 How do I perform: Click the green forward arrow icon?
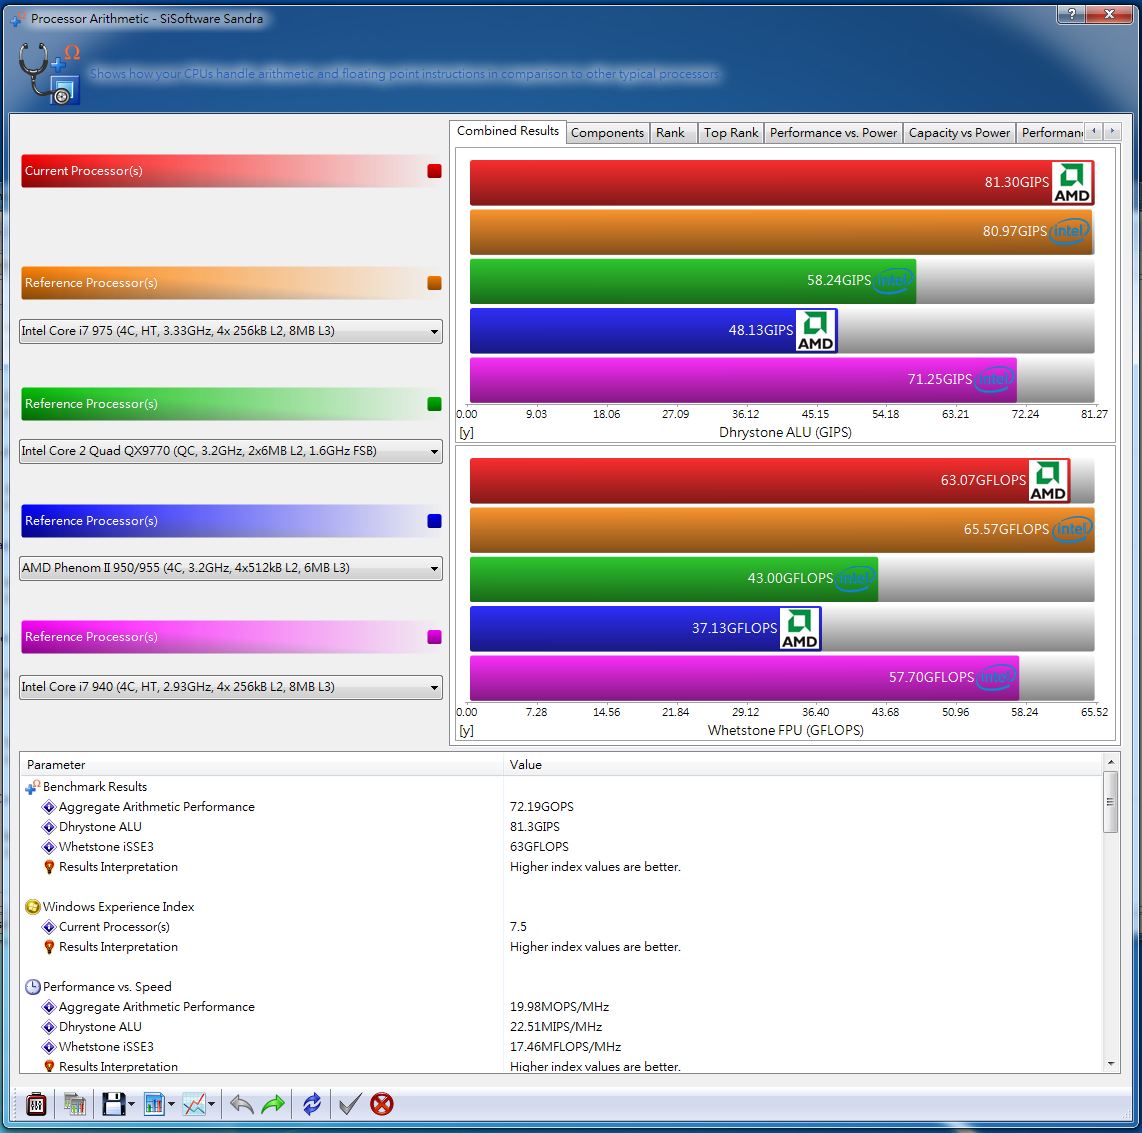tap(273, 1104)
